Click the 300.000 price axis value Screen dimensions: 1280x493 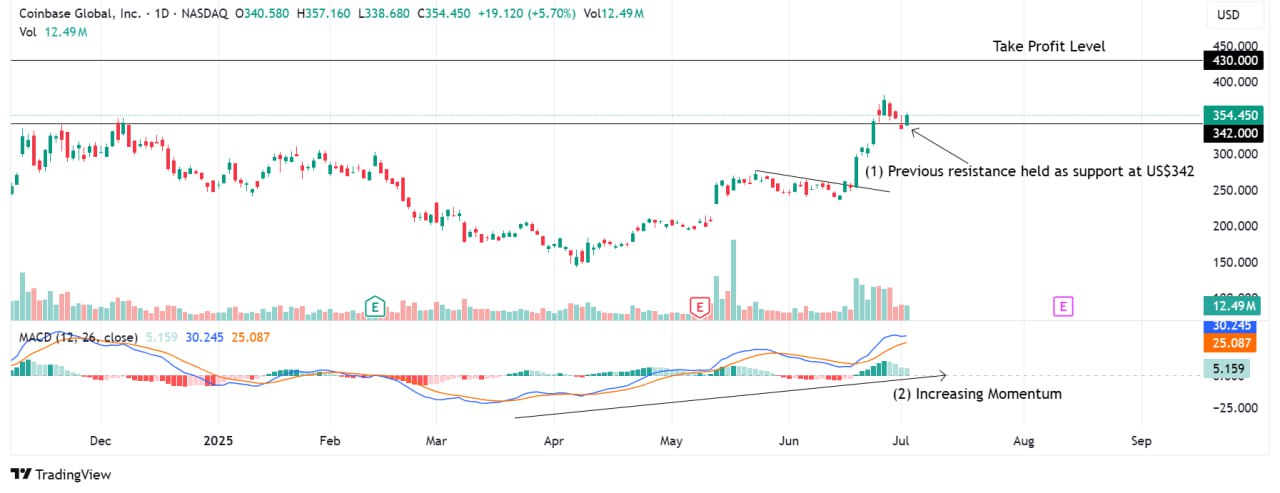click(1235, 154)
